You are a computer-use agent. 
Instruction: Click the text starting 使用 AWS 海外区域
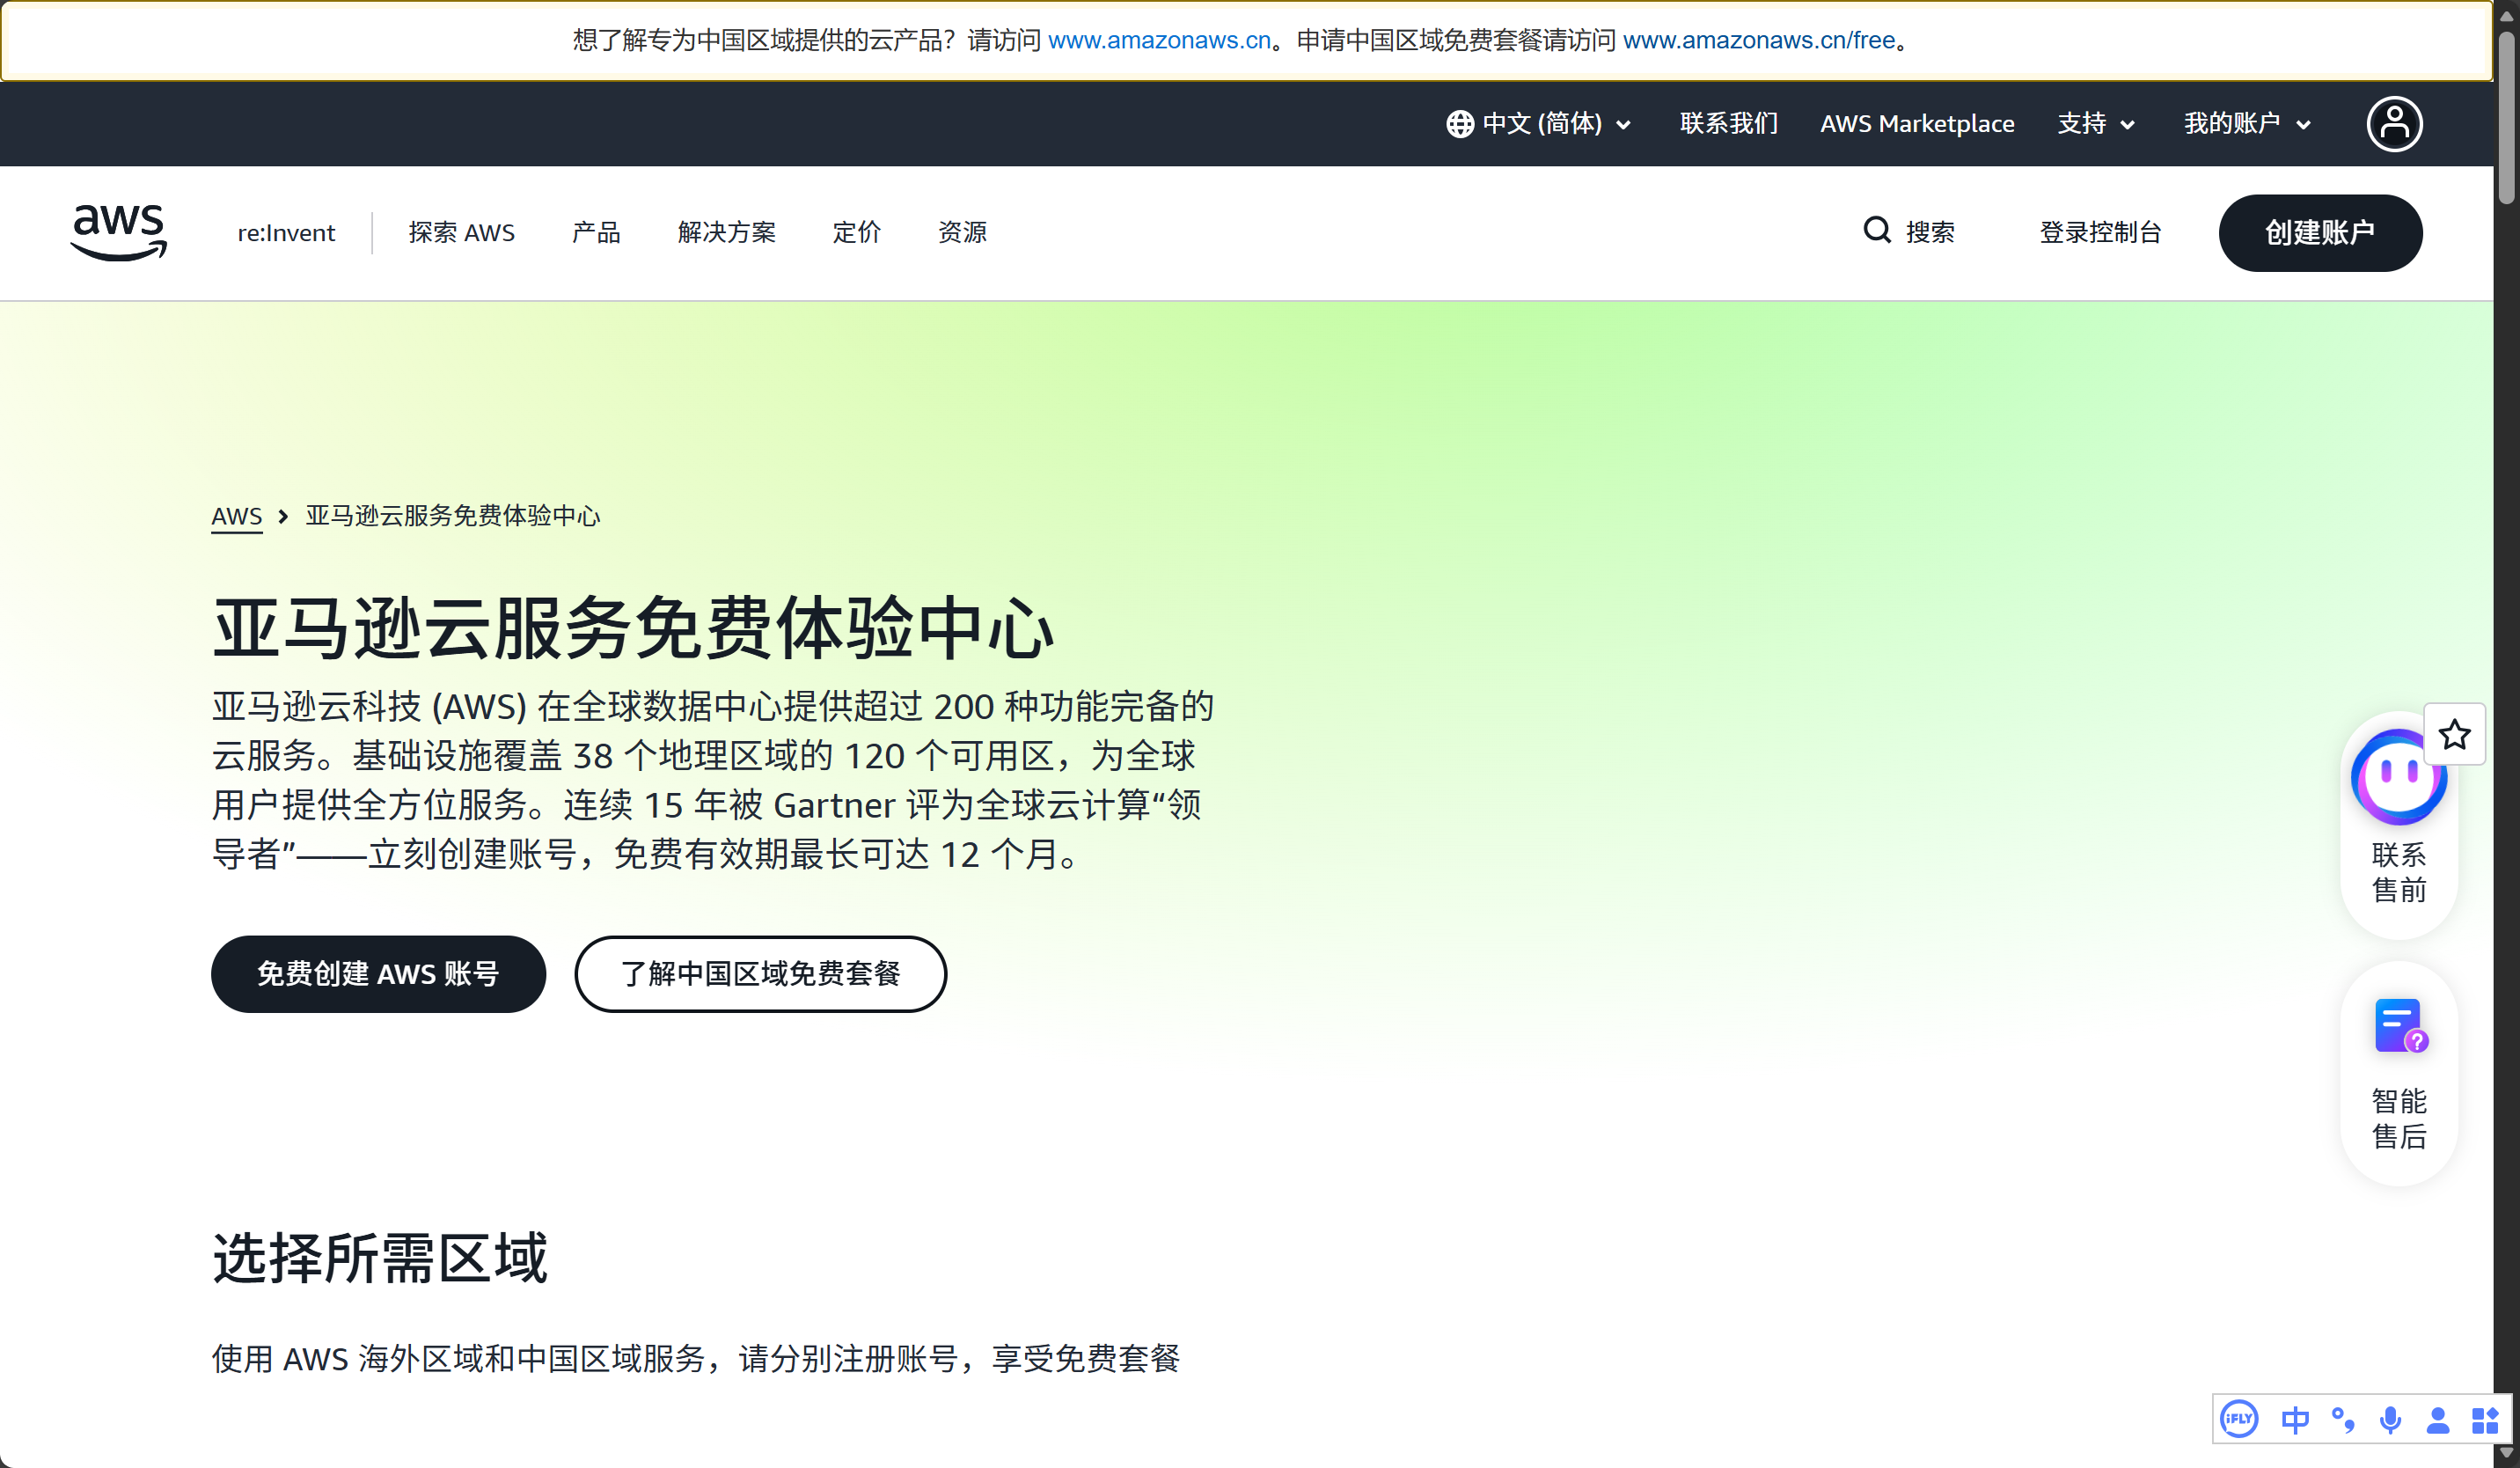click(696, 1359)
